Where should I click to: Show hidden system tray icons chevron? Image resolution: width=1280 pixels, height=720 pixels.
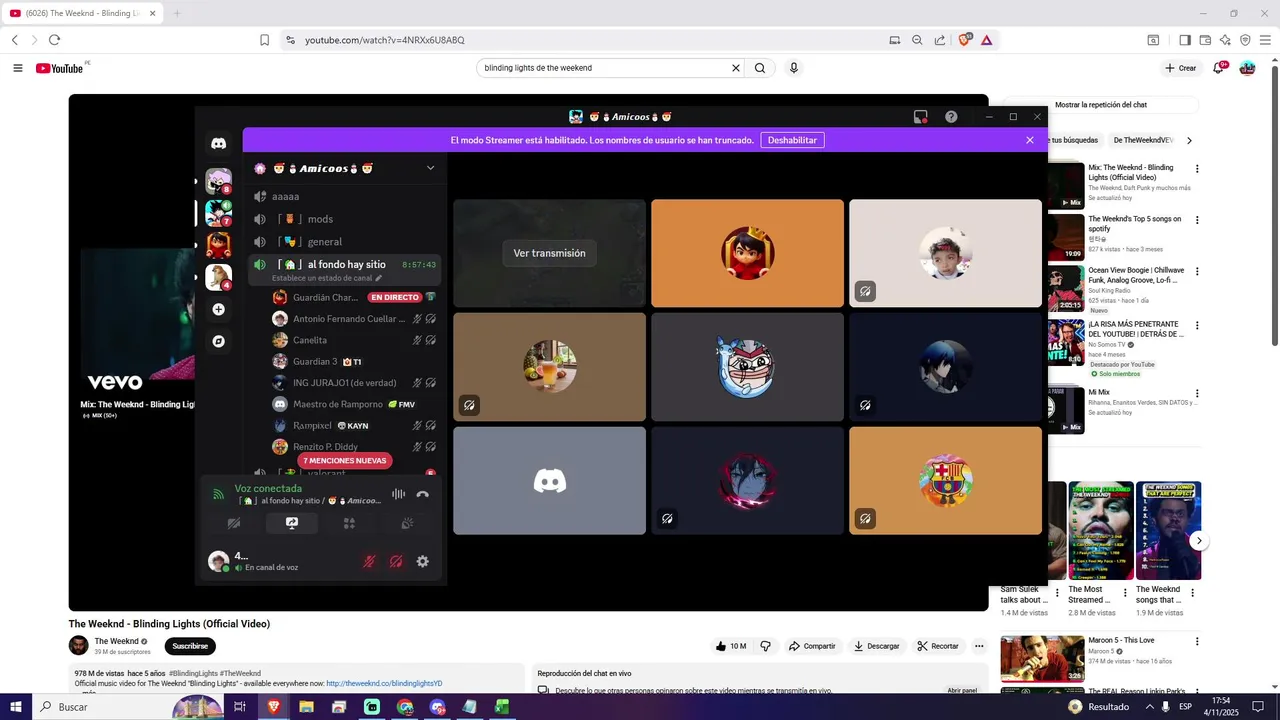(1149, 707)
